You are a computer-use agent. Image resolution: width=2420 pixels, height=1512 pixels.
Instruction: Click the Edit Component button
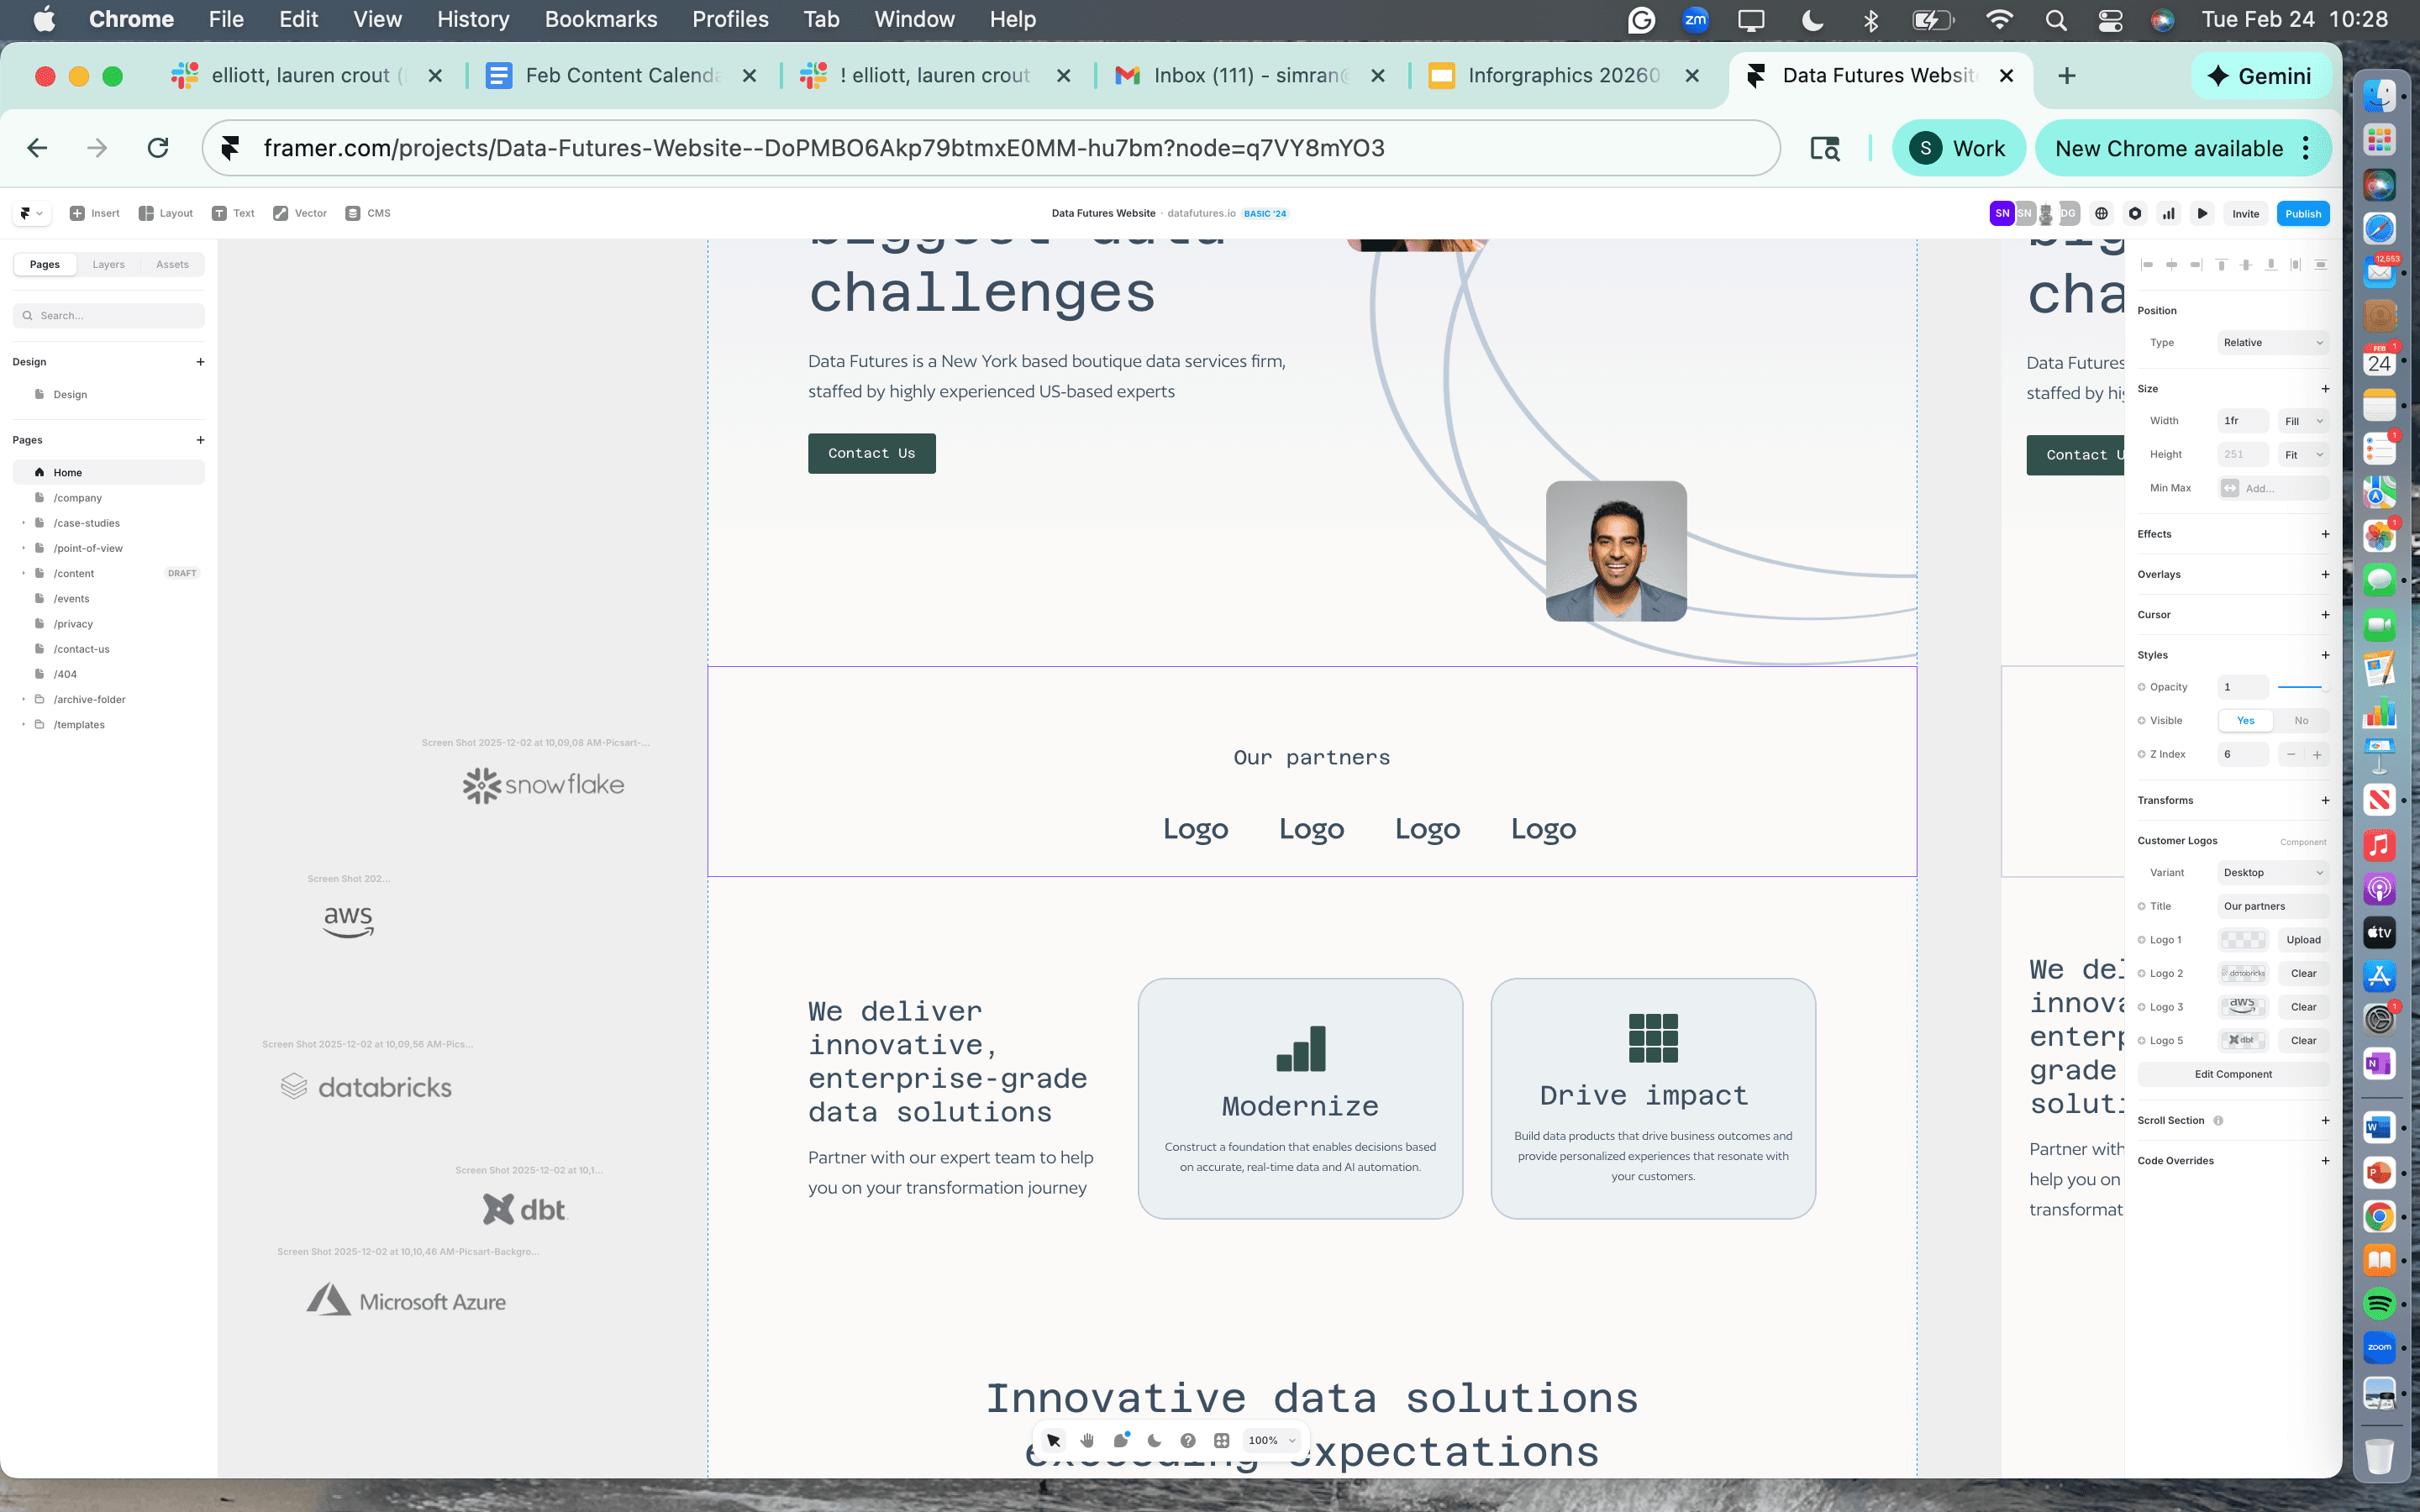(2232, 1074)
